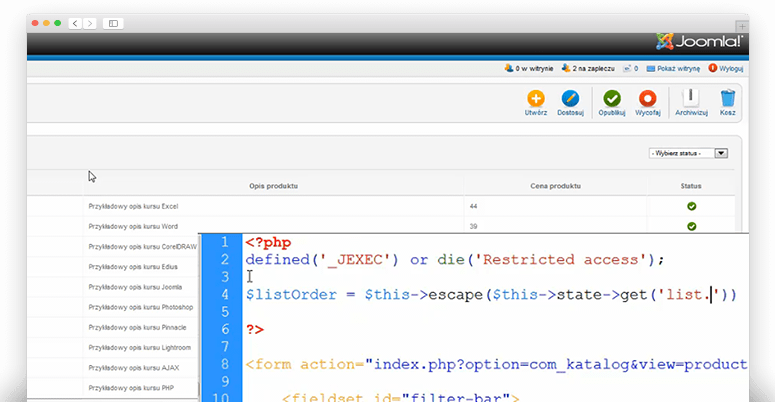The width and height of the screenshot is (775, 402).
Task: Click the 'Status' column header
Action: 691,186
